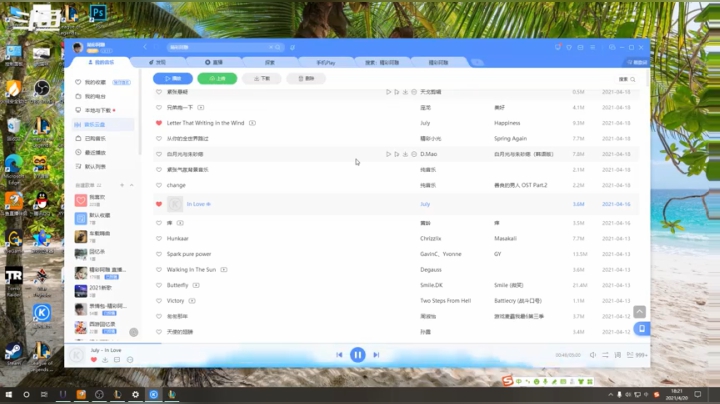The height and width of the screenshot is (404, 720).
Task: Click the gray Delete button
Action: click(306, 79)
